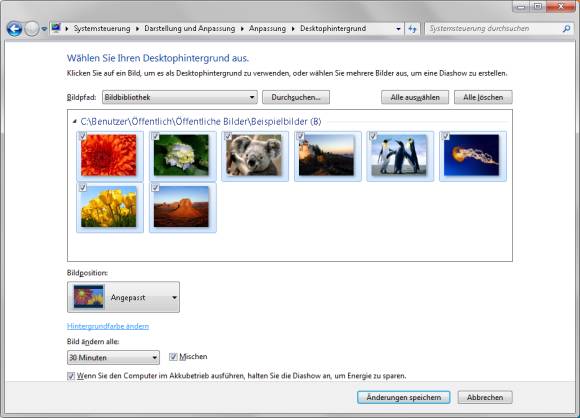Toggle the Mischen shuffle checkbox
The height and width of the screenshot is (418, 580).
173,357
